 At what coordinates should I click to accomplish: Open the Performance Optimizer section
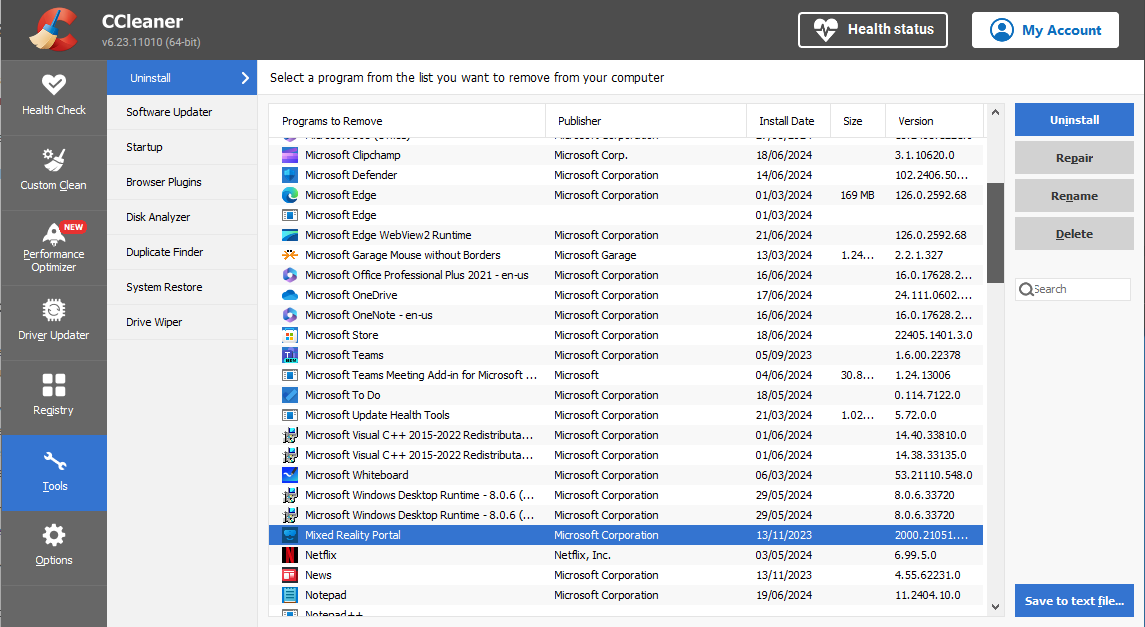tap(53, 247)
